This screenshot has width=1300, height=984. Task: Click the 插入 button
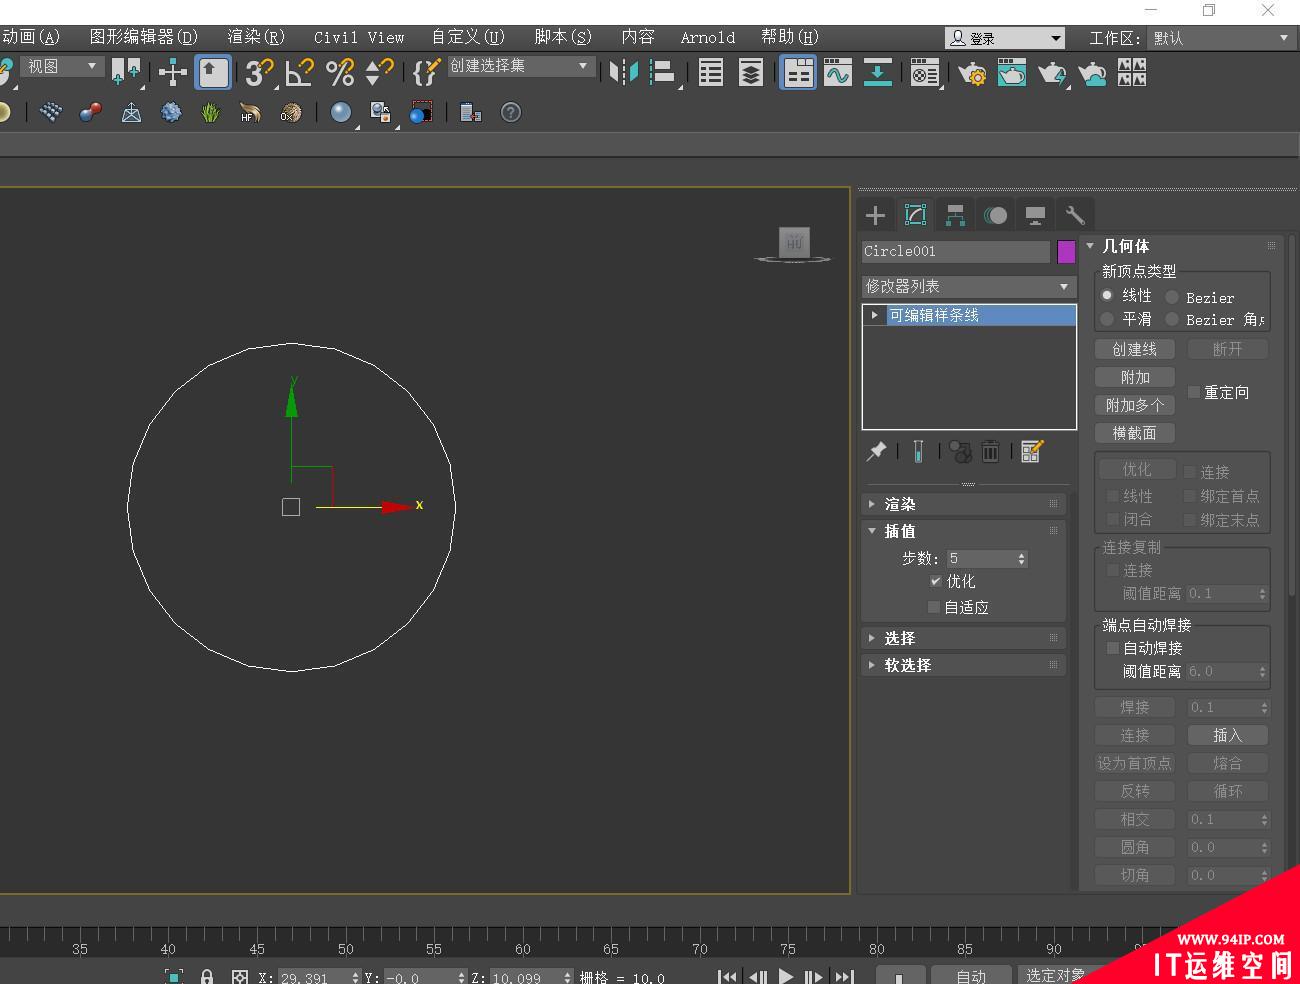pyautogui.click(x=1227, y=735)
